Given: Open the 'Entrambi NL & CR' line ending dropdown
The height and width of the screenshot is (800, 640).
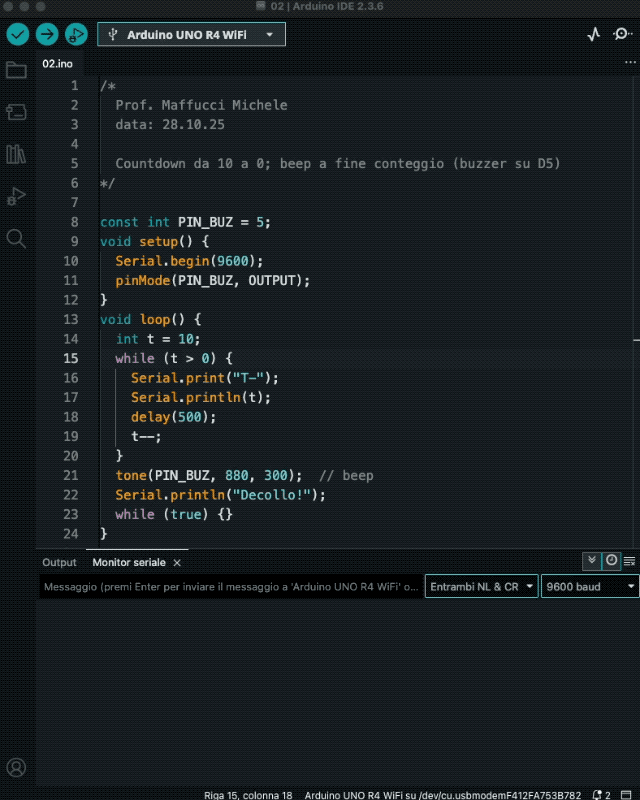Looking at the screenshot, I should [482, 587].
